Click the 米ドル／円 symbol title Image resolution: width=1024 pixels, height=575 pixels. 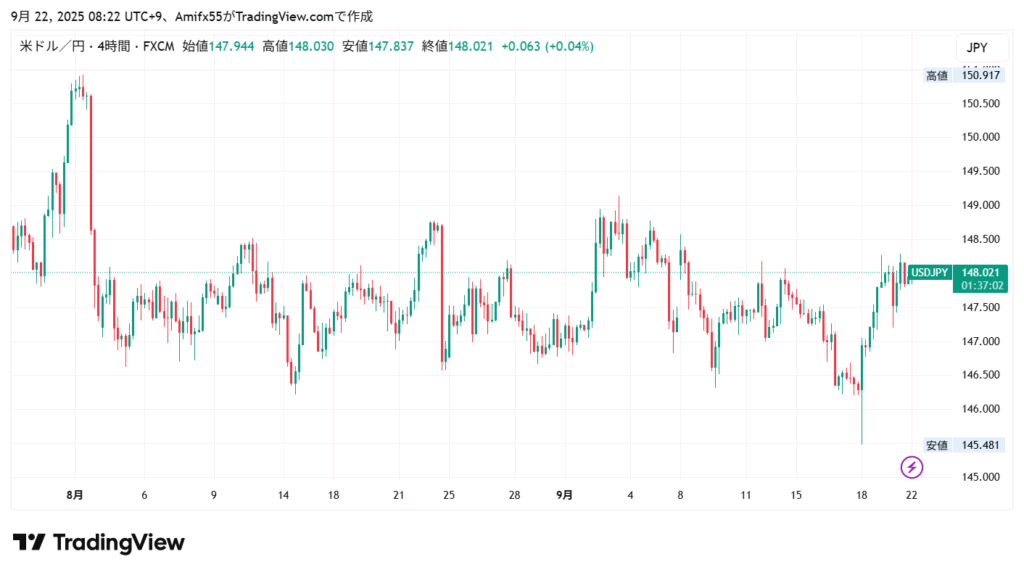pos(51,46)
